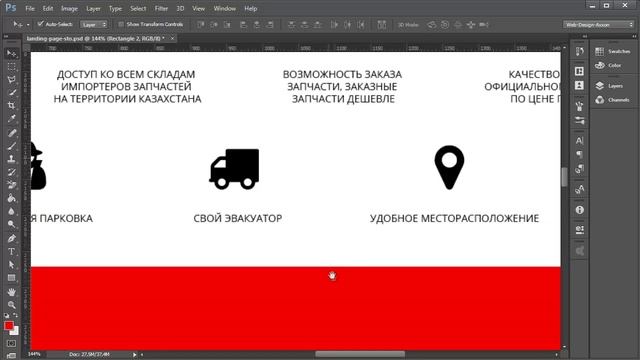
Task: Open the Paragraph panel icon
Action: (x=579, y=154)
